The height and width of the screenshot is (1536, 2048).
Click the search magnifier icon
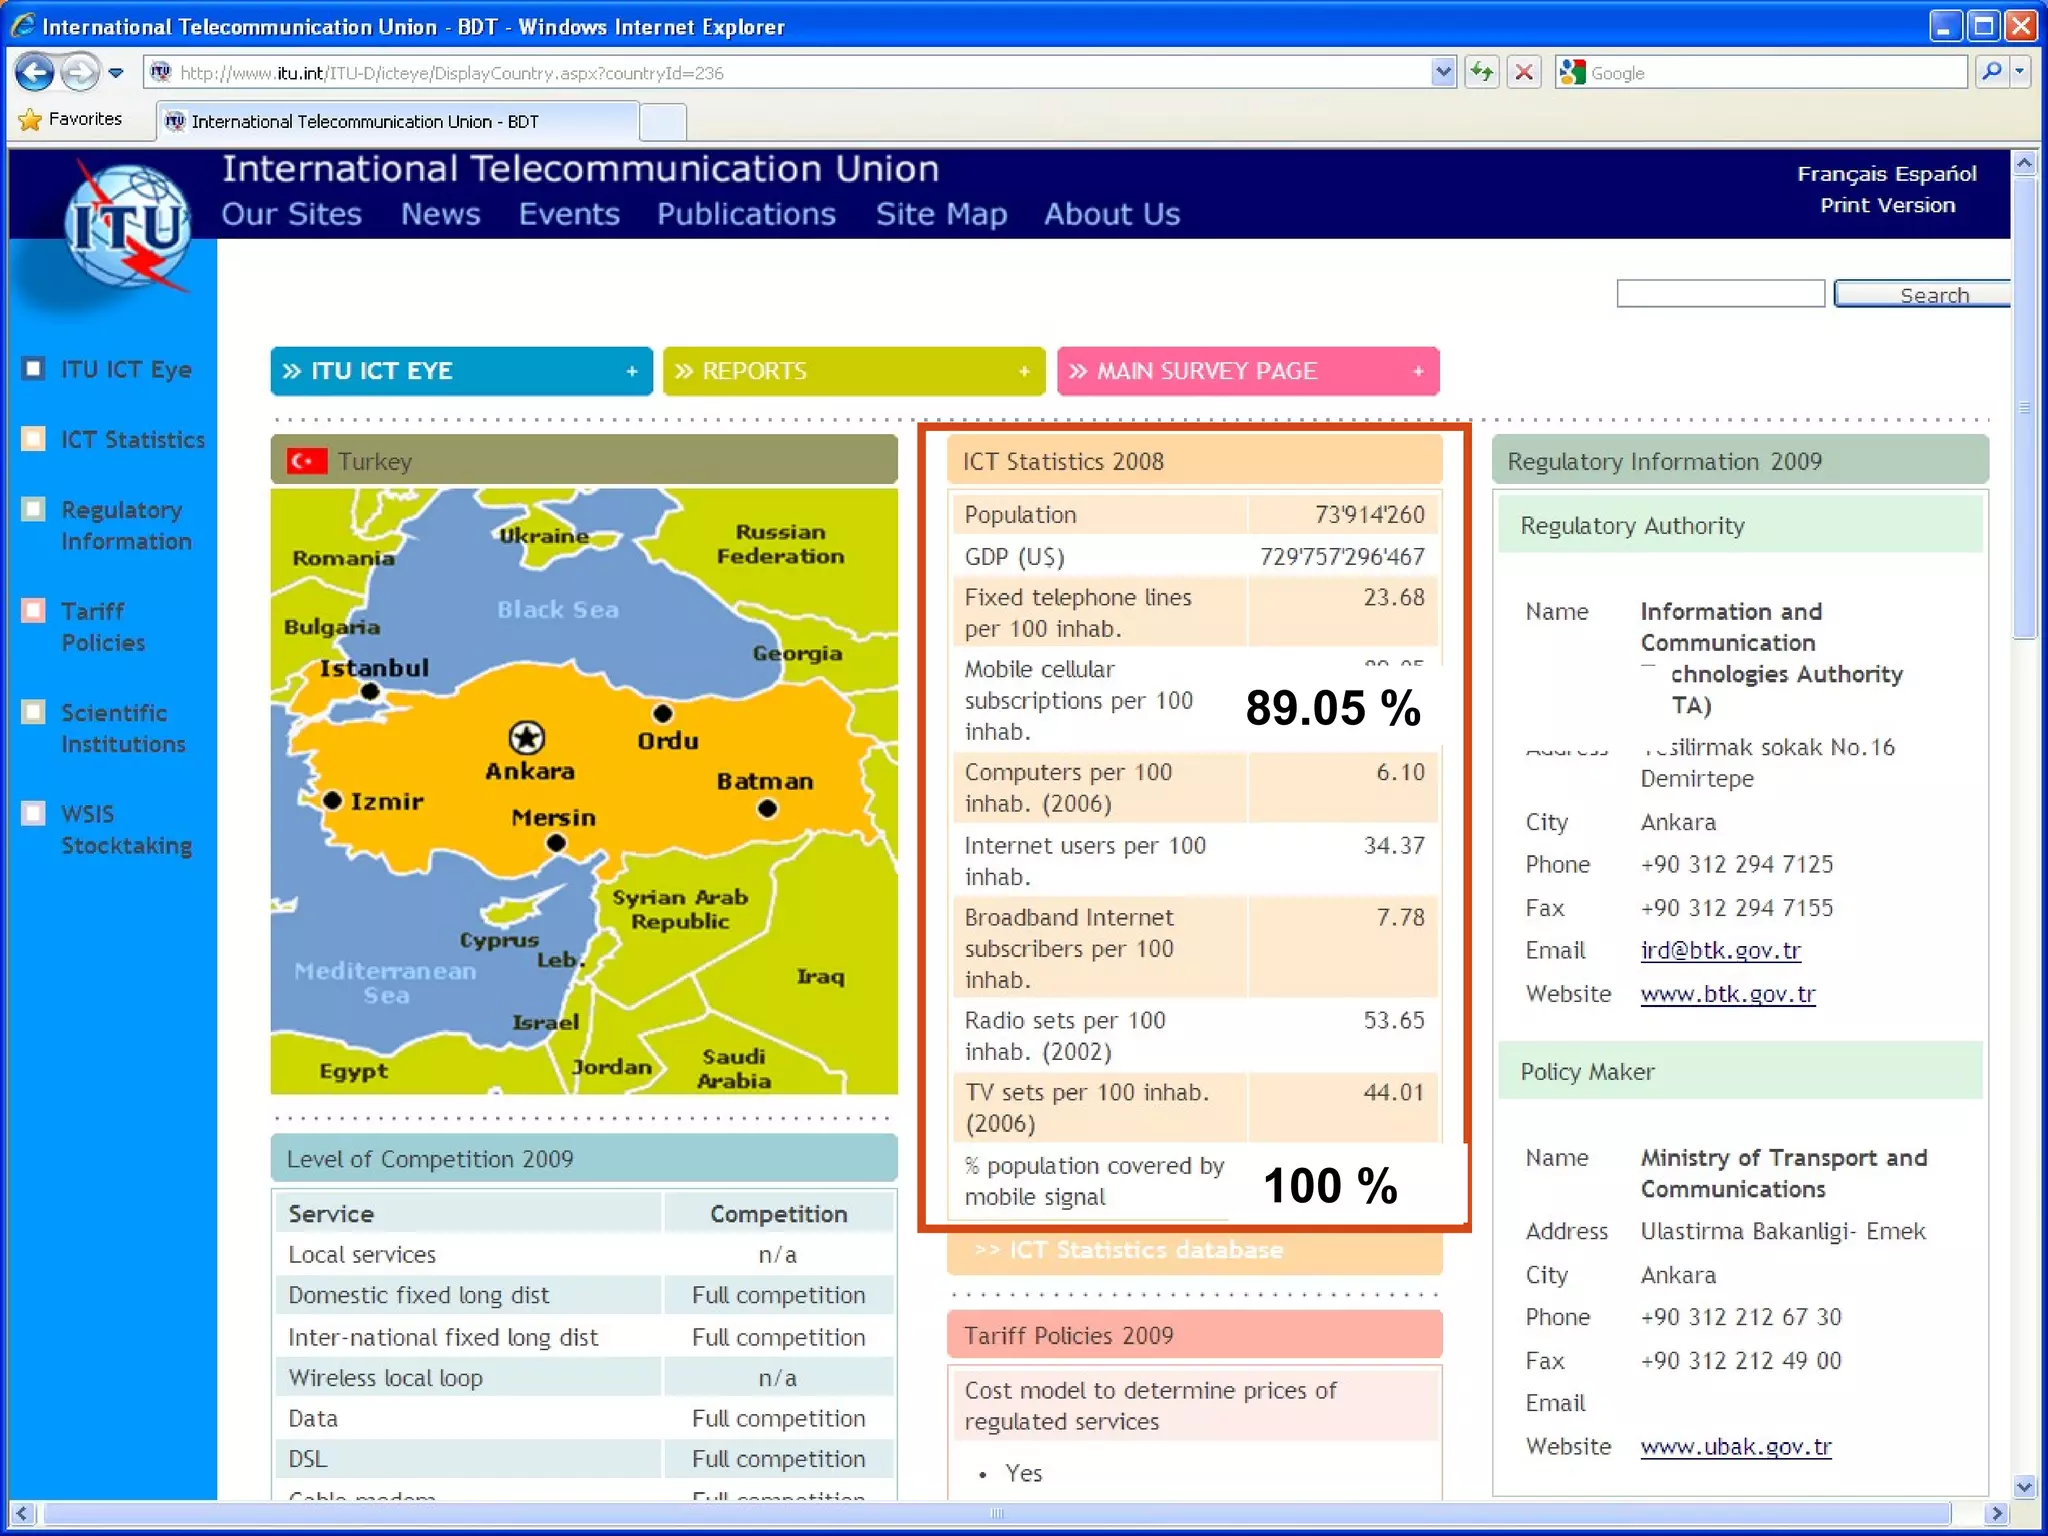[x=1992, y=72]
